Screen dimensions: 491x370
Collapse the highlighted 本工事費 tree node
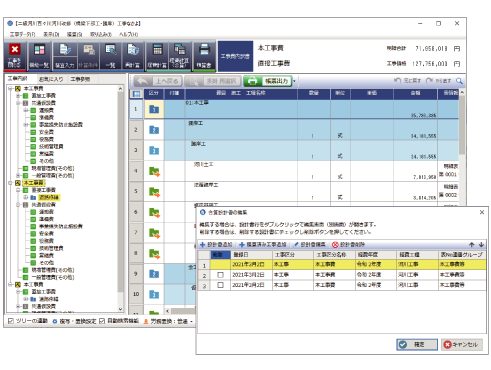point(11,183)
